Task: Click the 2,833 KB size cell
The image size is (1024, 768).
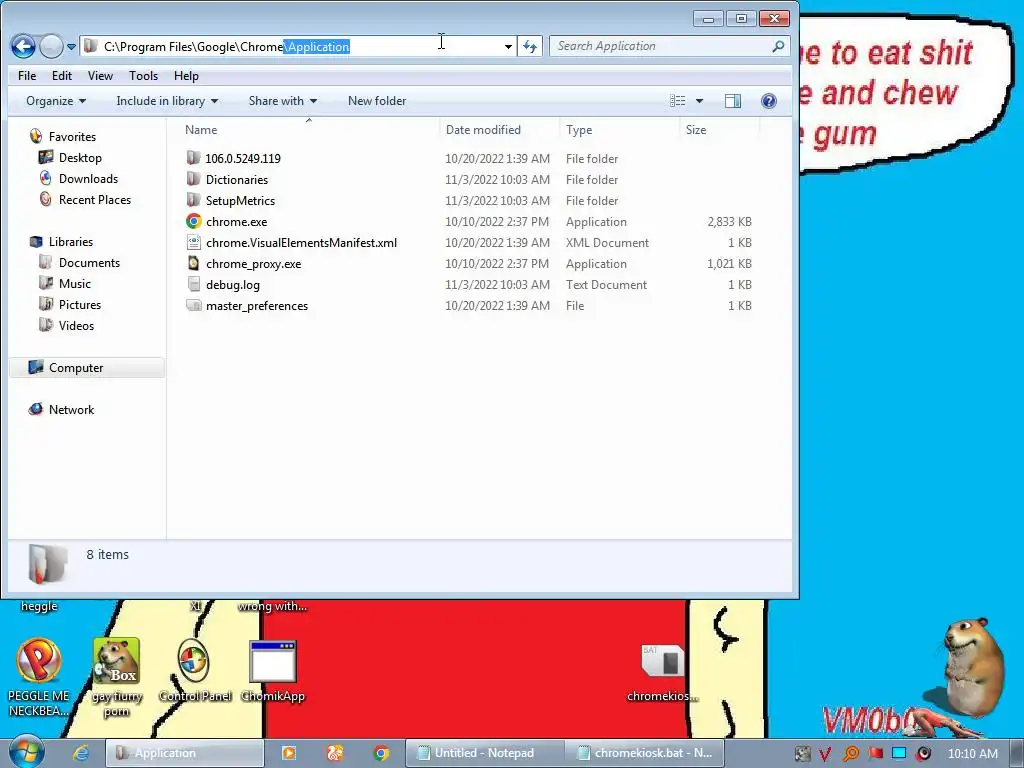Action: coord(729,221)
